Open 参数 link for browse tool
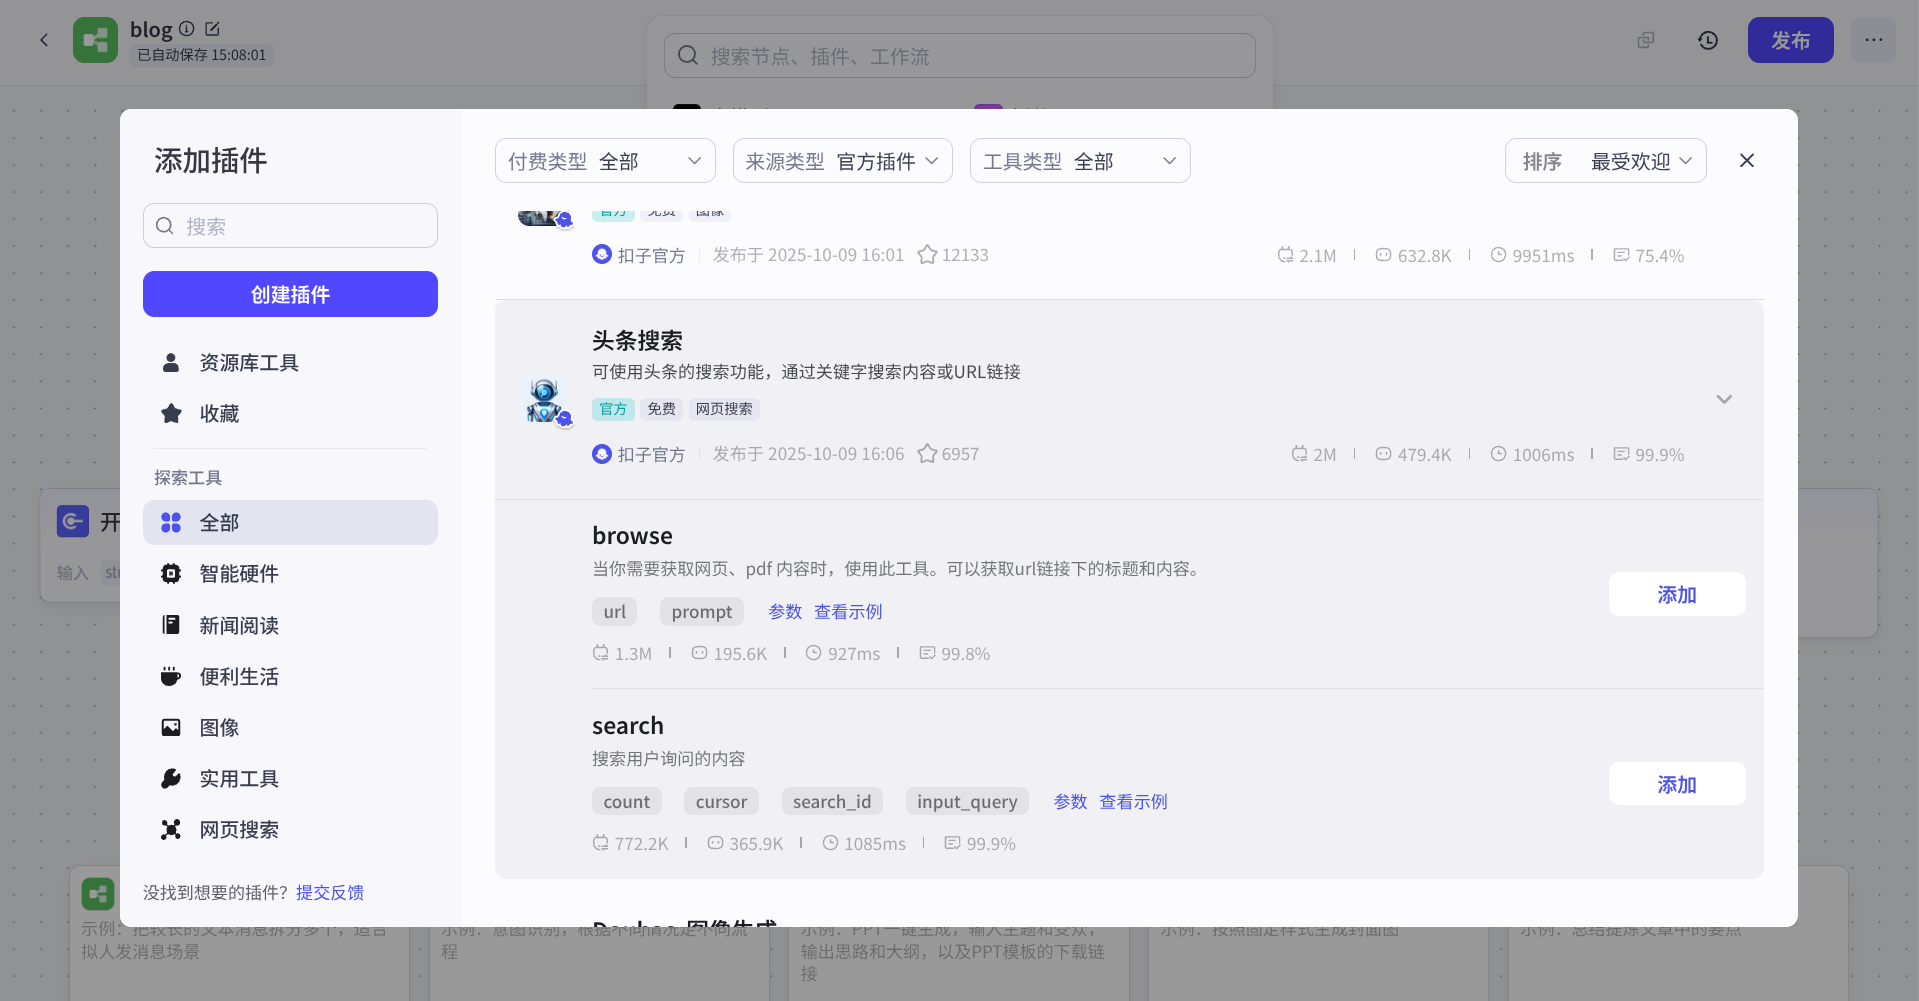1919x1001 pixels. pyautogui.click(x=785, y=612)
